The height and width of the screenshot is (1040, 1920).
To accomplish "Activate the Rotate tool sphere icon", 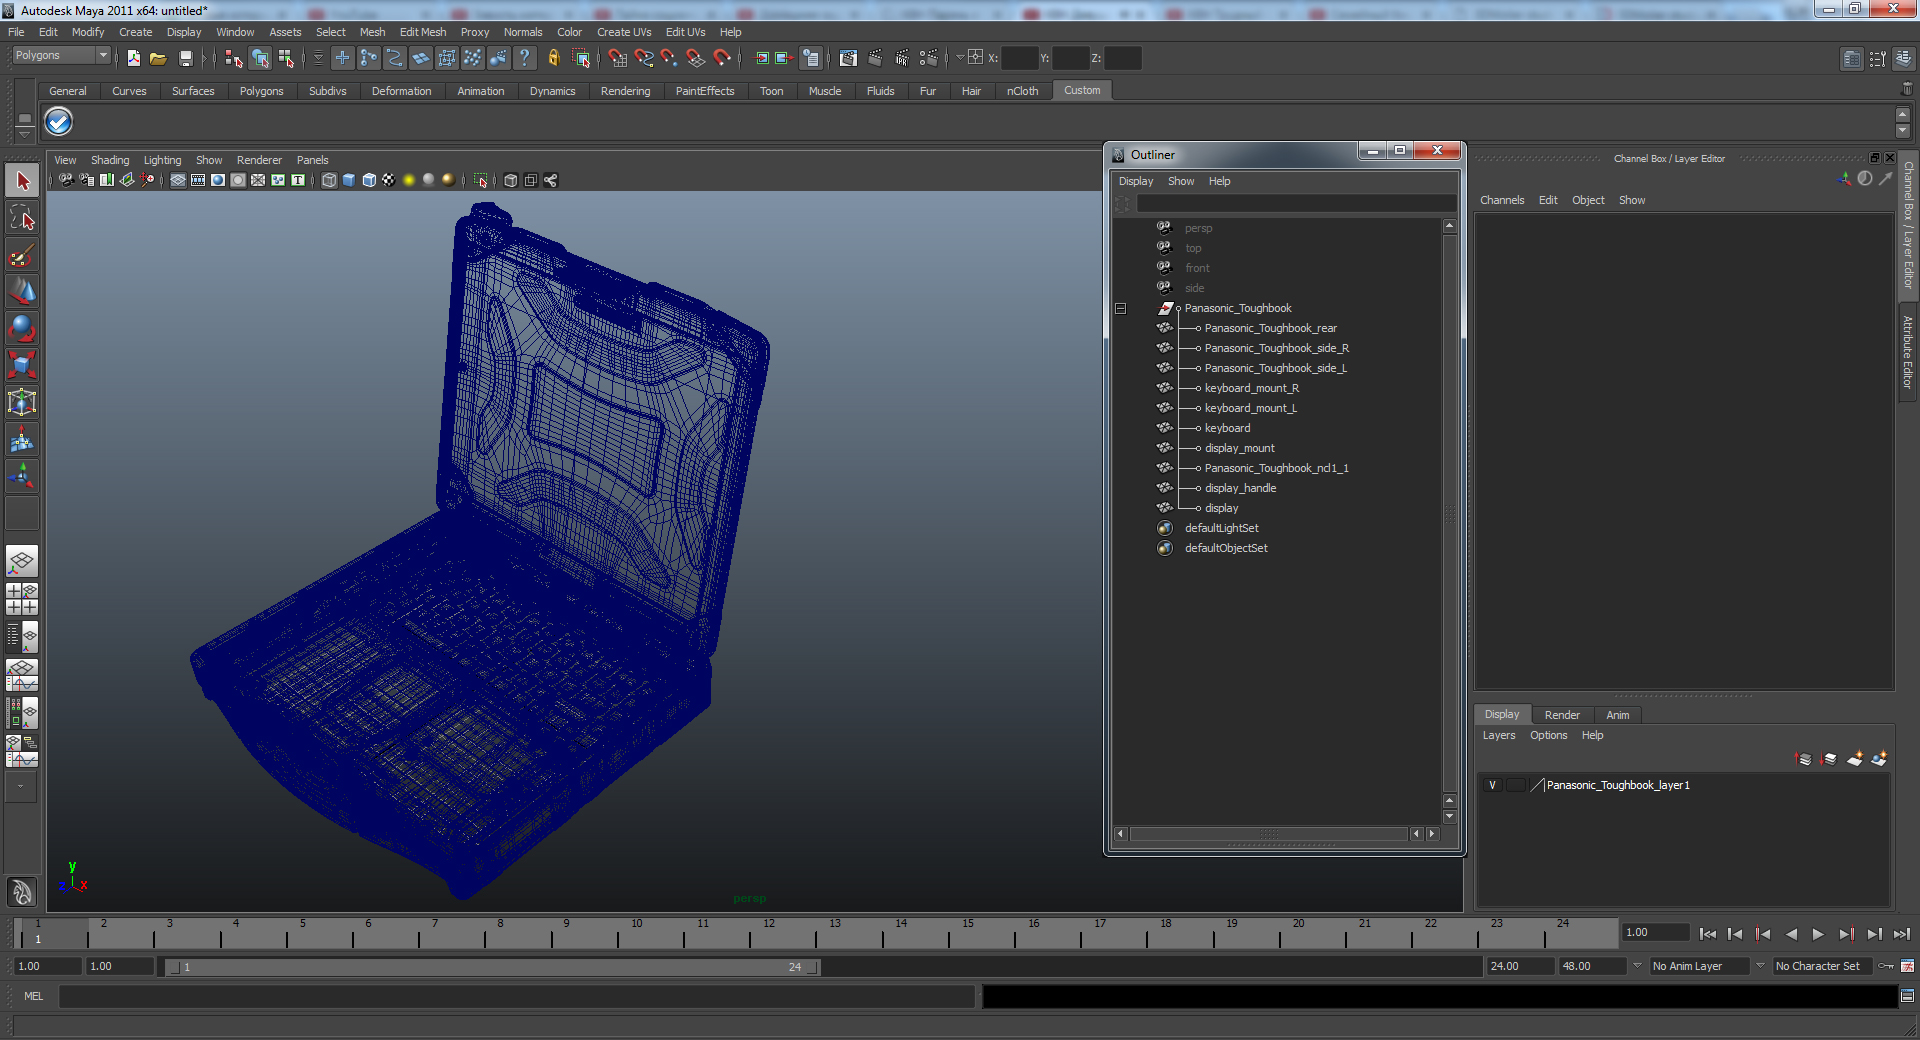I will click(x=22, y=329).
